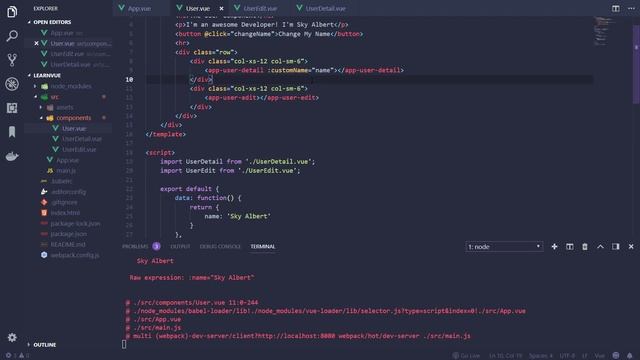Open UserDetail.vue in the components folder
The image size is (640, 360).
click(68, 139)
